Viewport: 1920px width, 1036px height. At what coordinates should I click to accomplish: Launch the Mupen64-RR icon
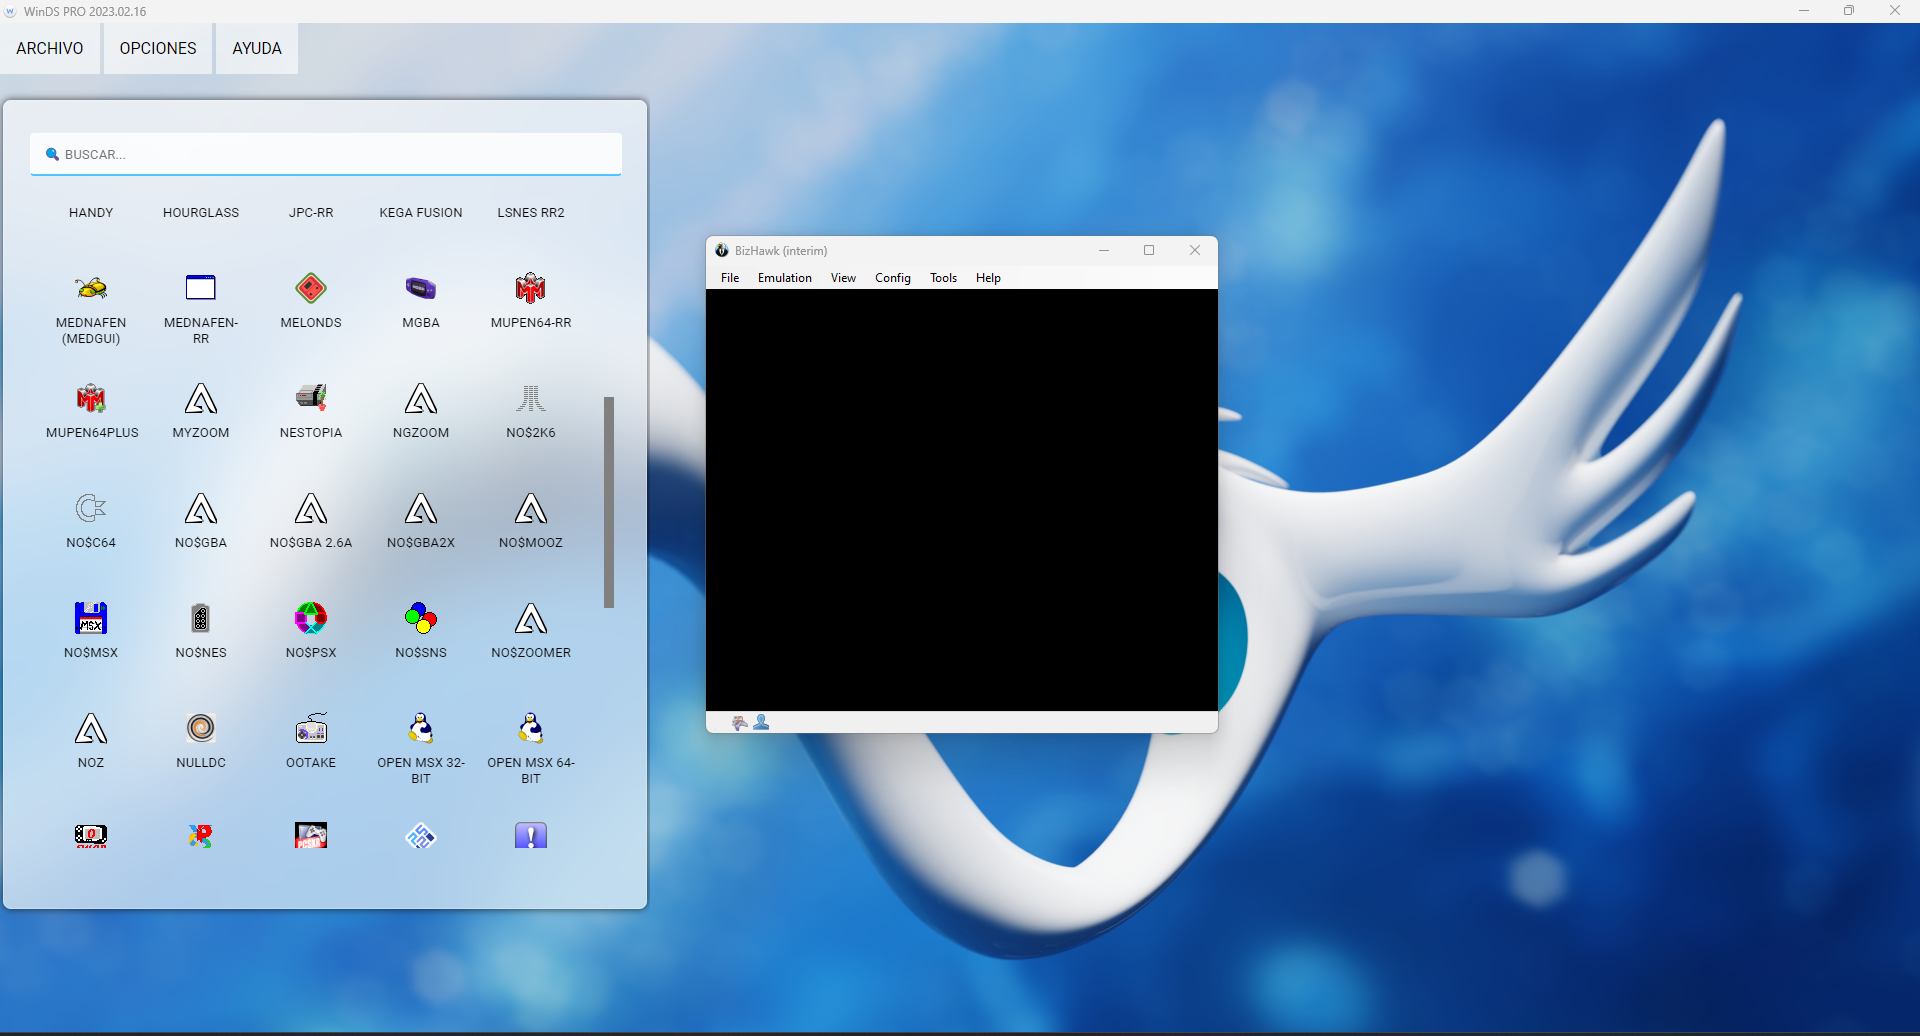[531, 288]
